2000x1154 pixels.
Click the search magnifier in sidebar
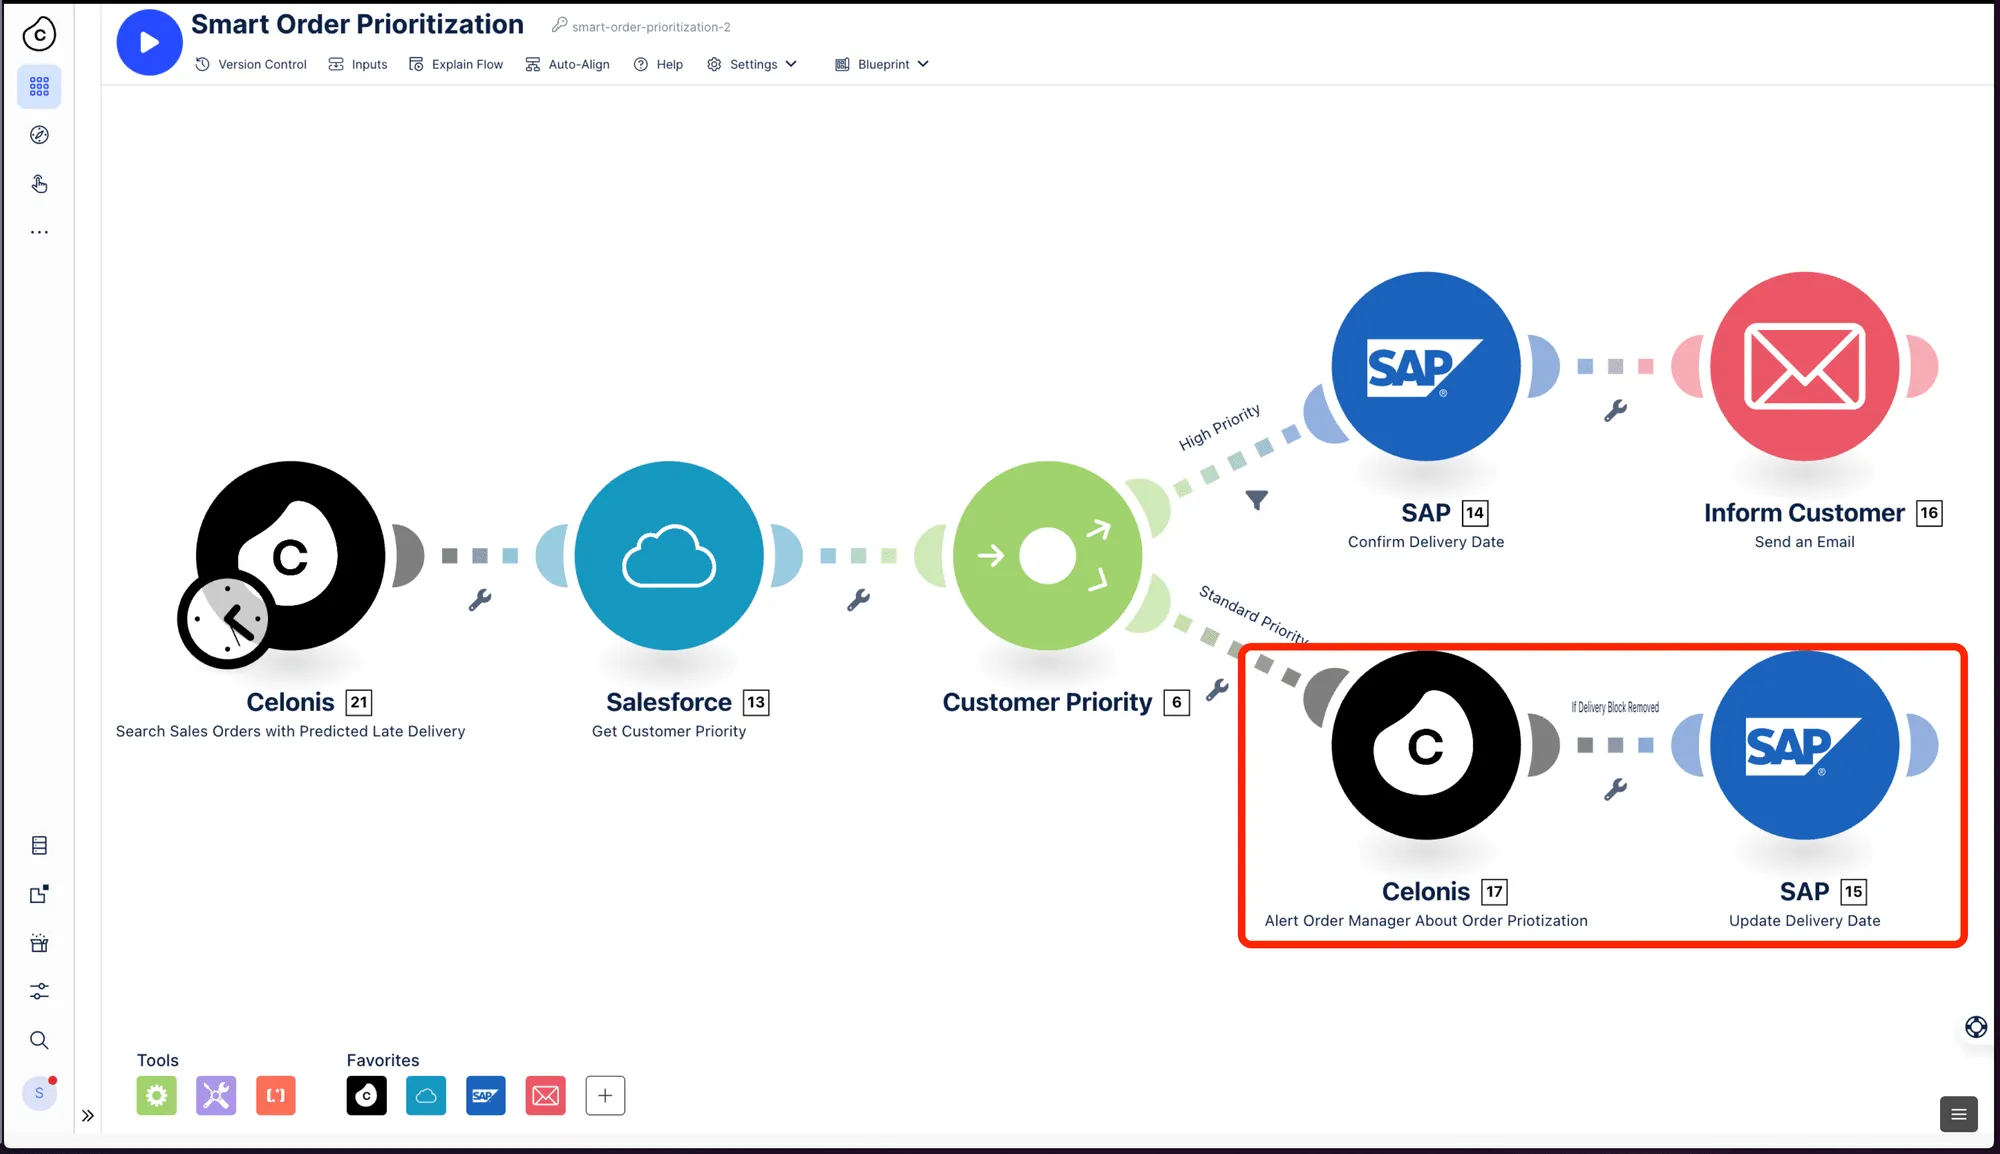(x=39, y=1040)
